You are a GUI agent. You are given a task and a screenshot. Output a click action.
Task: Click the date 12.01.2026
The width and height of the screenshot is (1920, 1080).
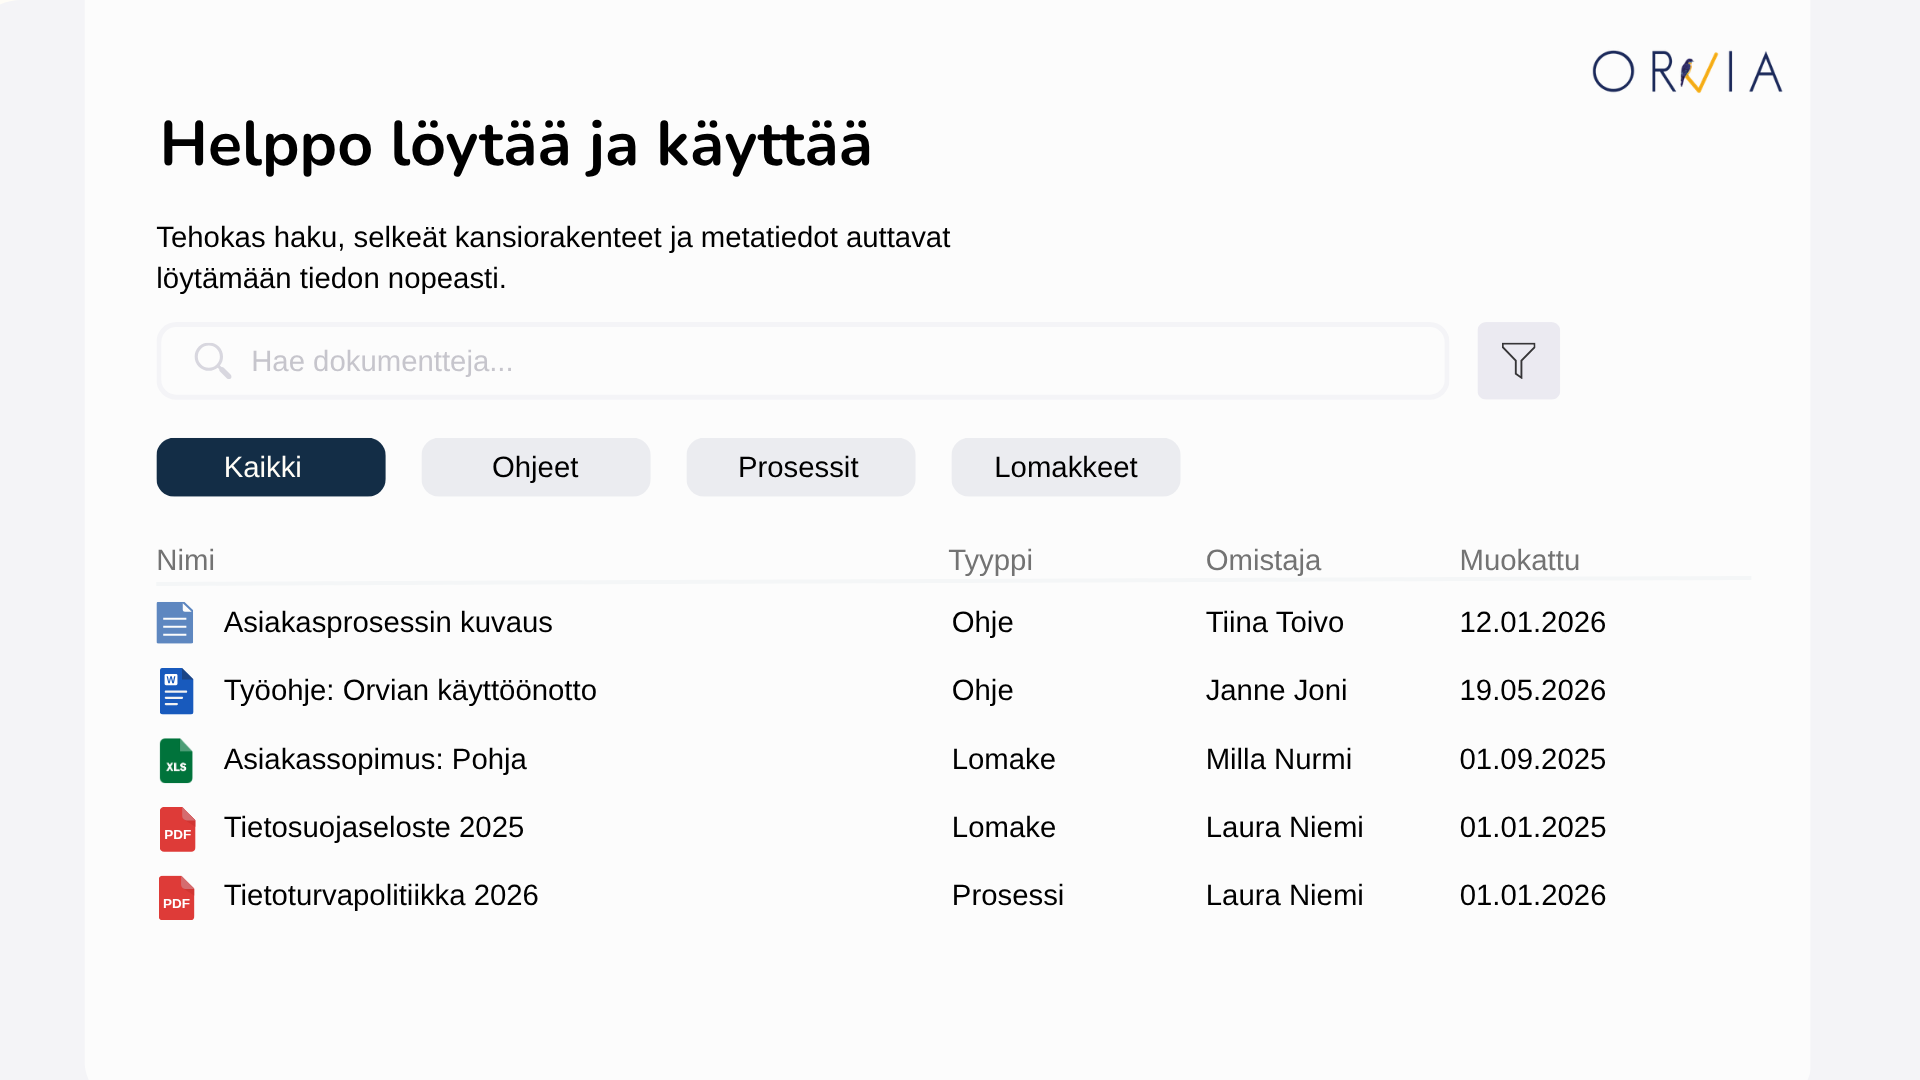click(1532, 622)
